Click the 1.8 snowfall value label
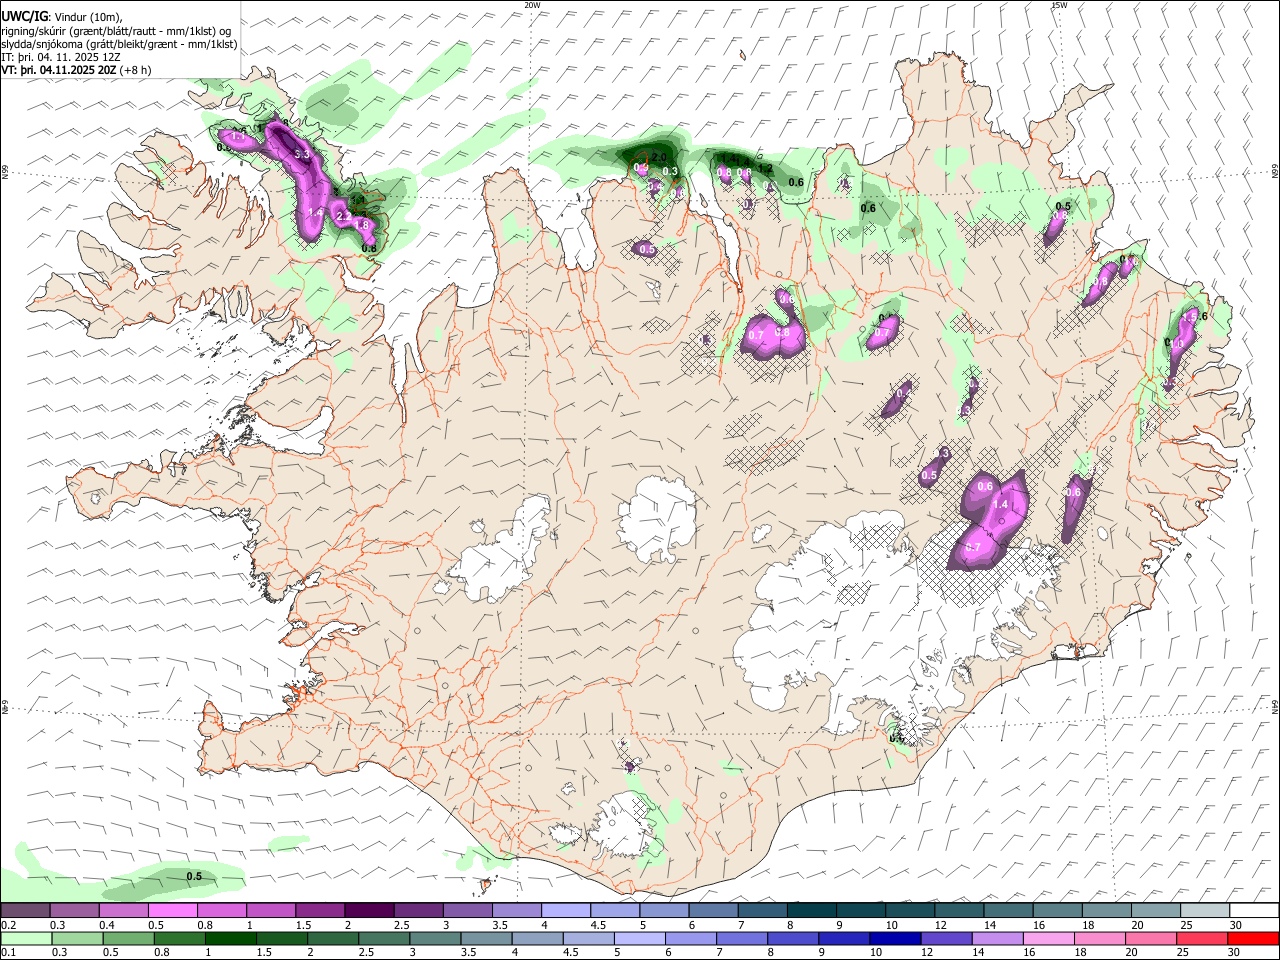Viewport: 1280px width, 960px height. point(363,225)
